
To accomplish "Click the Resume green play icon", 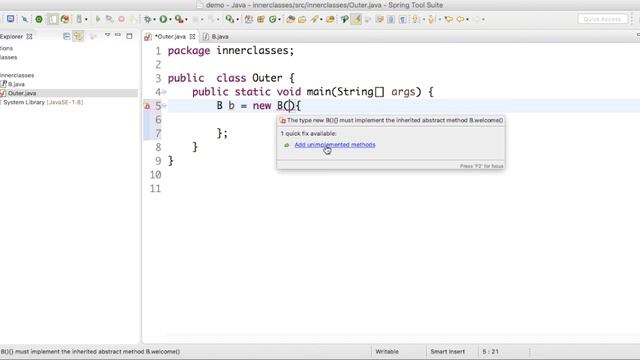I will tap(98, 19).
